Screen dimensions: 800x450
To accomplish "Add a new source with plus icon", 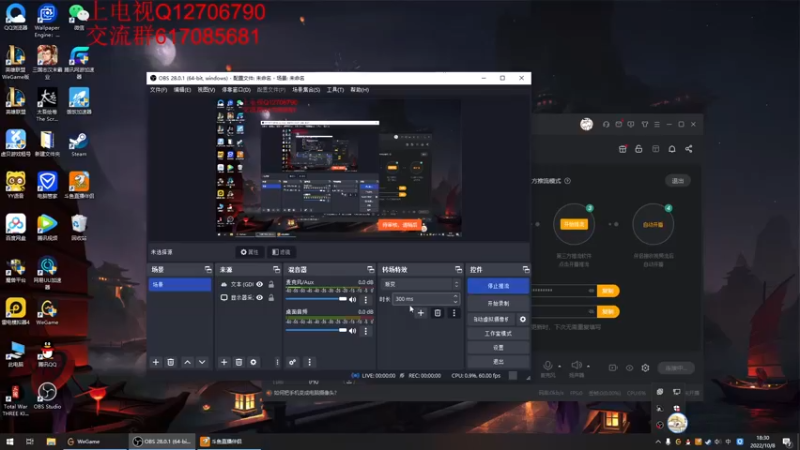I will 224,362.
